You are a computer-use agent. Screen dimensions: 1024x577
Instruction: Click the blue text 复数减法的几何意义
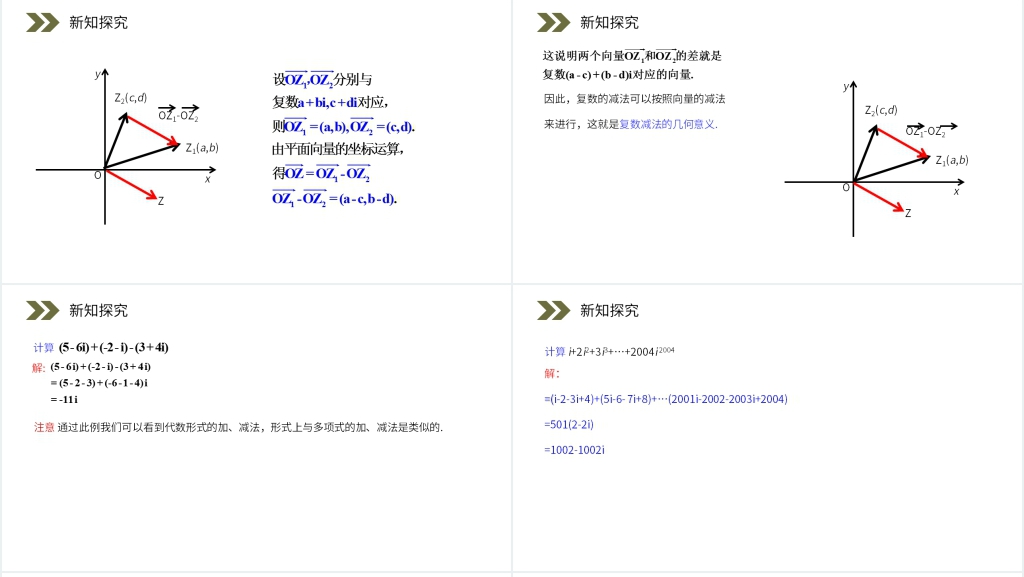(x=668, y=124)
